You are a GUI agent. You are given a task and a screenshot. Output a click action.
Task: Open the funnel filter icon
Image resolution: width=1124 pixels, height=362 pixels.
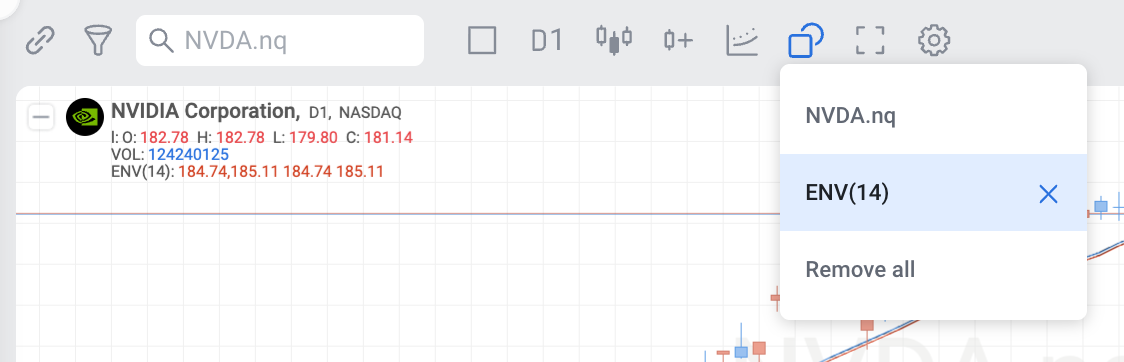point(98,41)
